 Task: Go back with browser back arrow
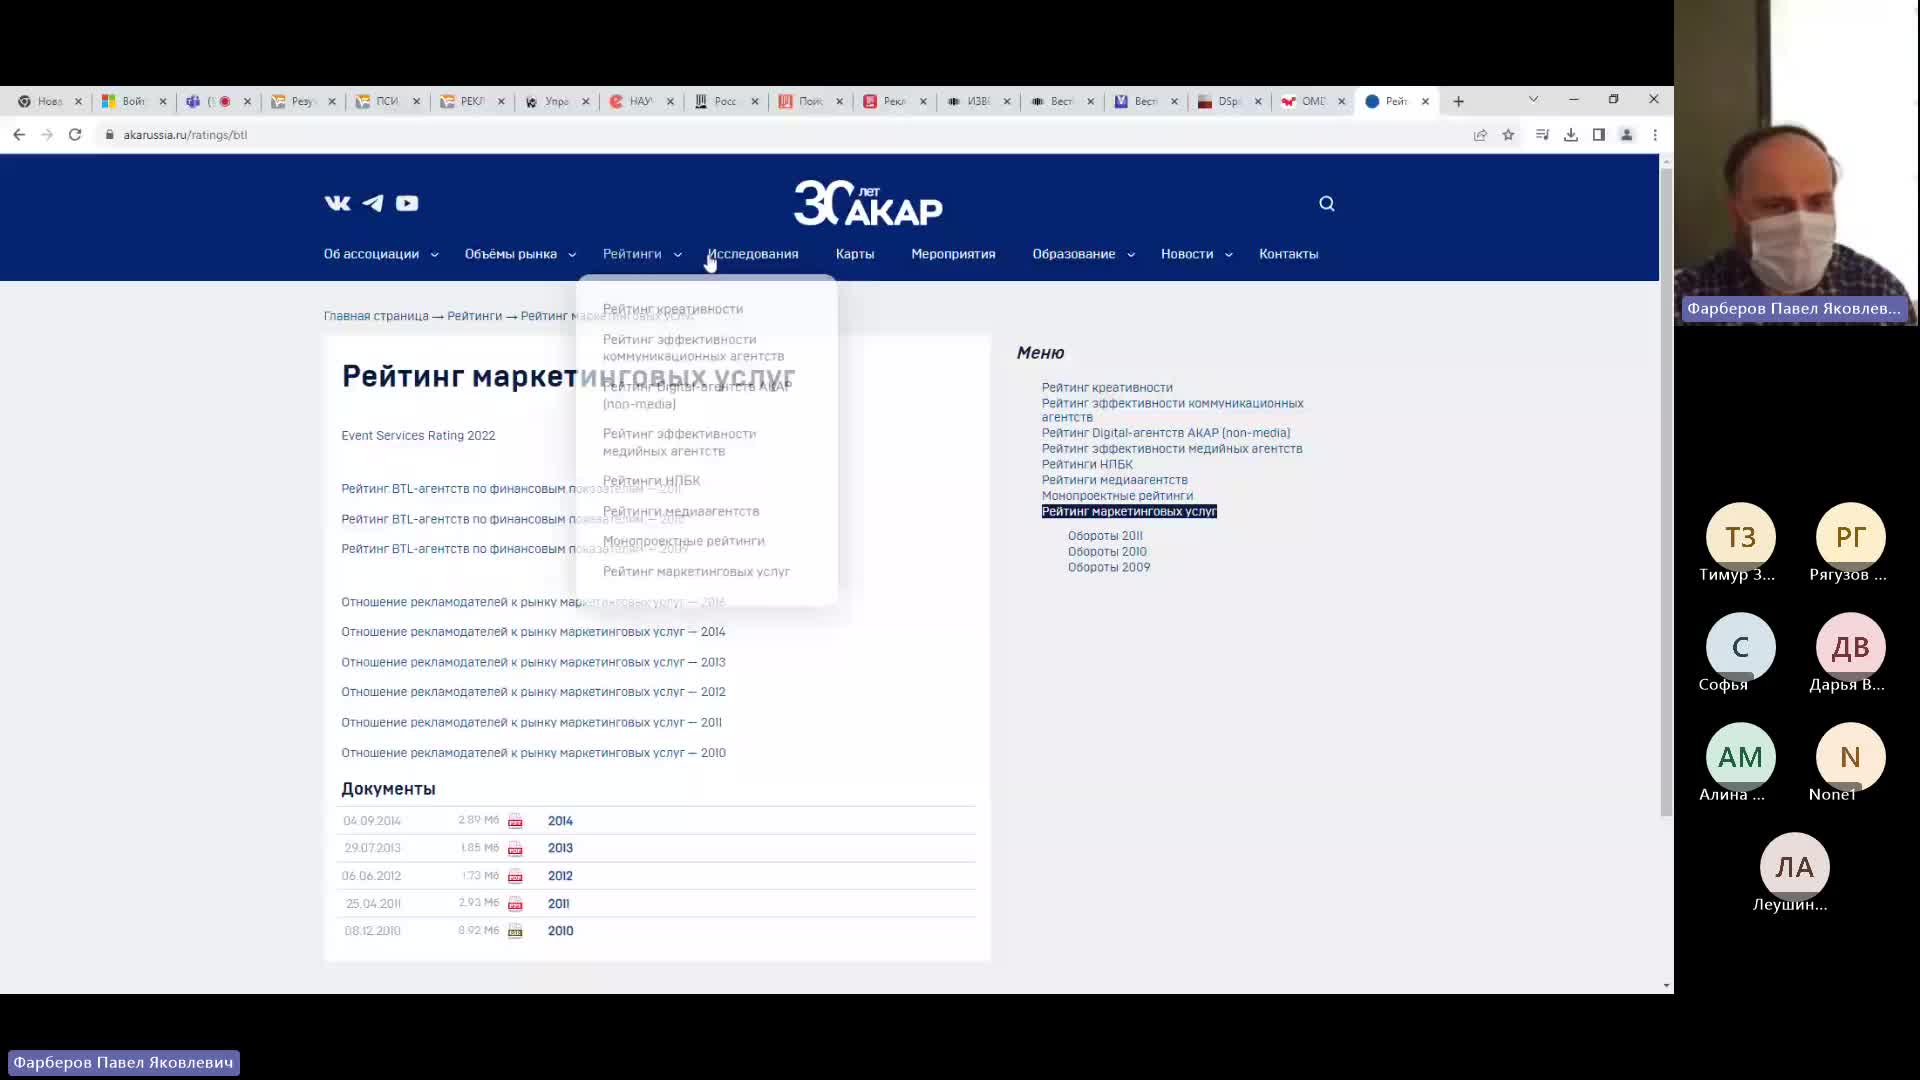tap(19, 134)
